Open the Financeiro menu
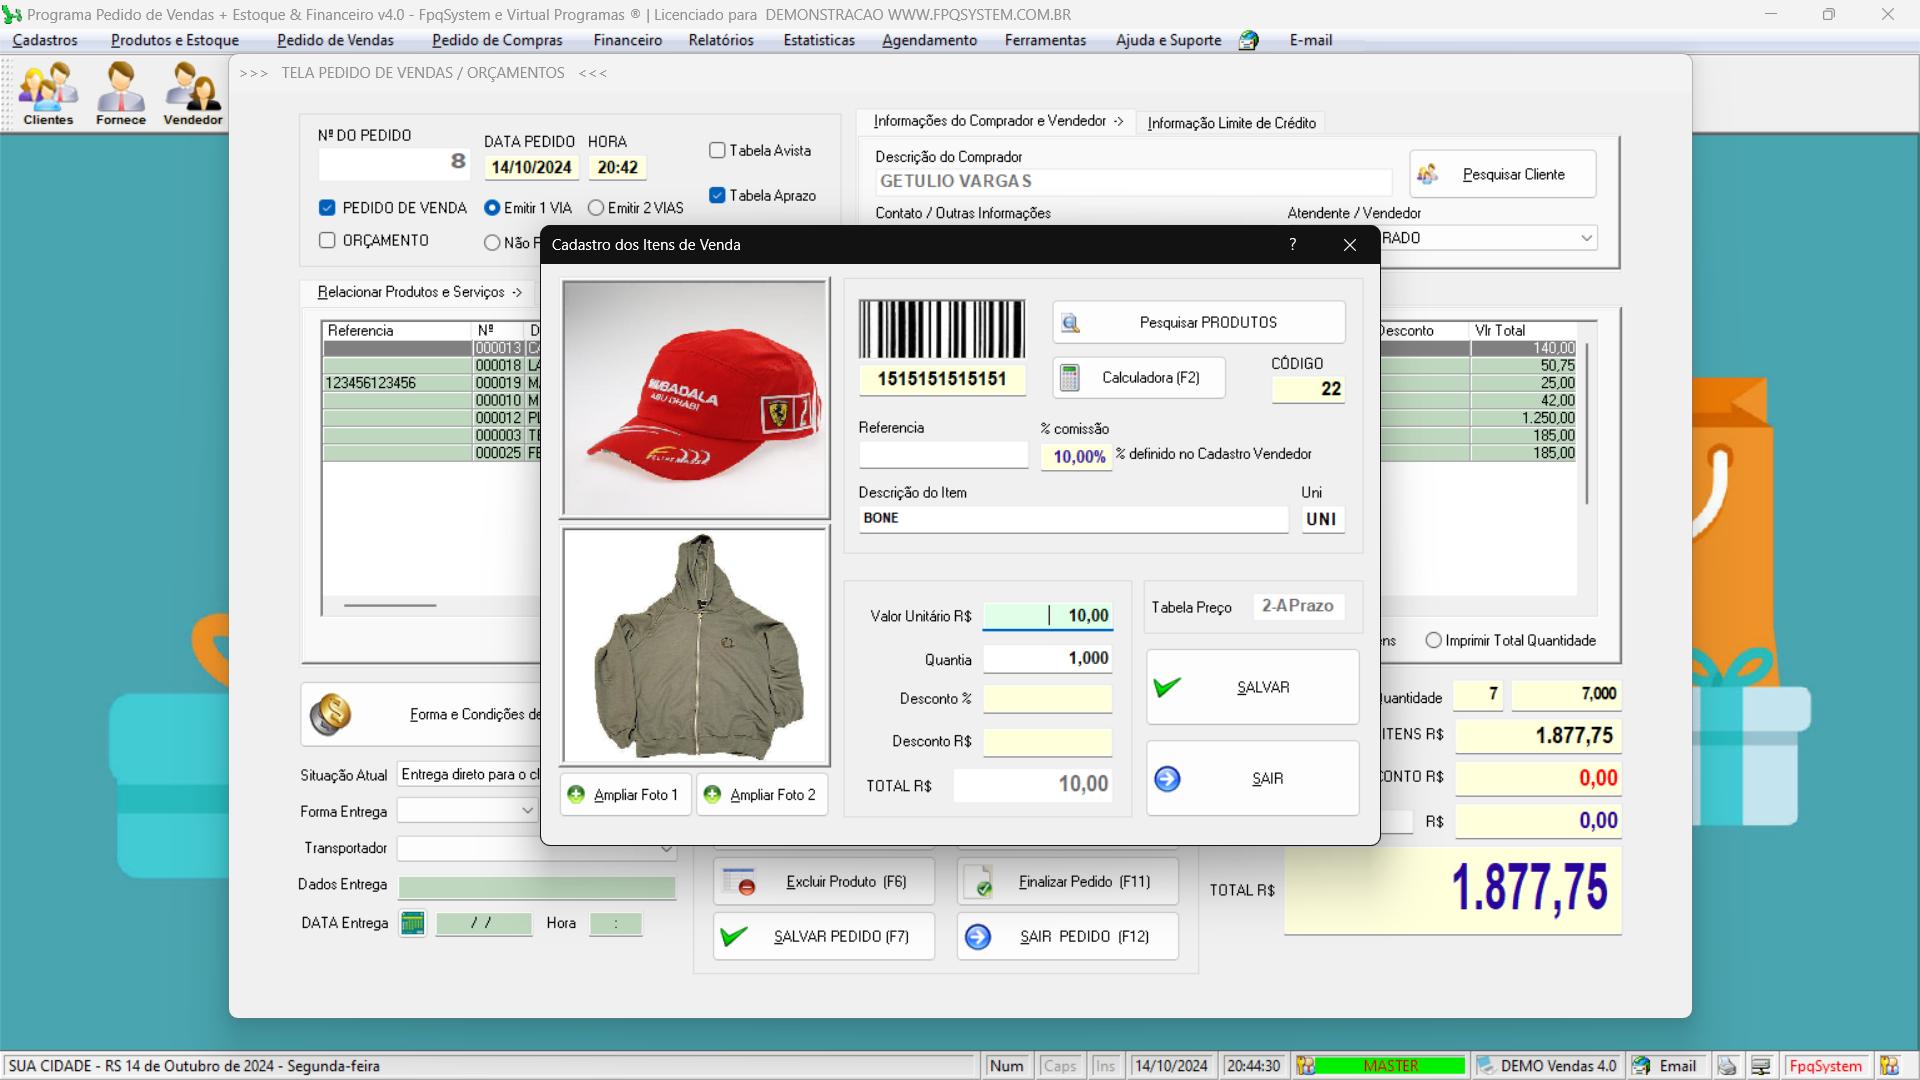The image size is (1920, 1080). (627, 40)
